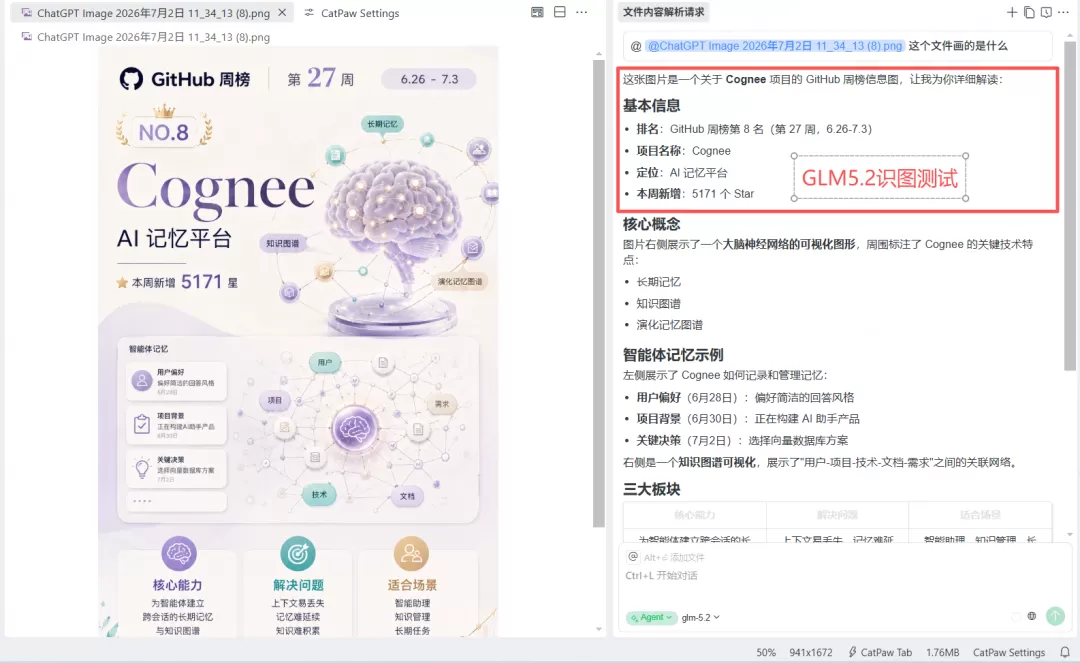Open the Agent mode dropdown
Screen dimensions: 1080x663
tap(651, 618)
